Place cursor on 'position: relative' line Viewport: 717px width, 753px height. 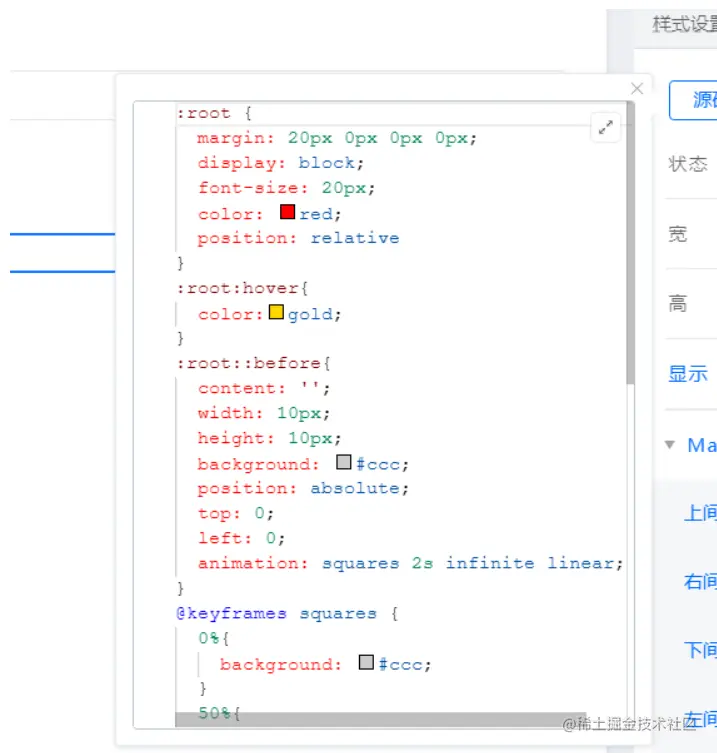(x=298, y=238)
